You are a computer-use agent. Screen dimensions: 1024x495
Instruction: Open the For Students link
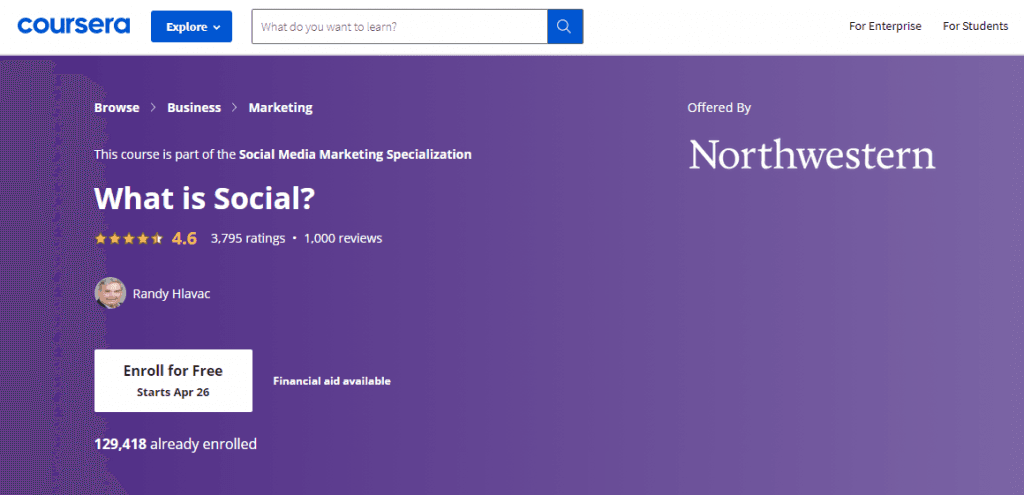(x=975, y=26)
